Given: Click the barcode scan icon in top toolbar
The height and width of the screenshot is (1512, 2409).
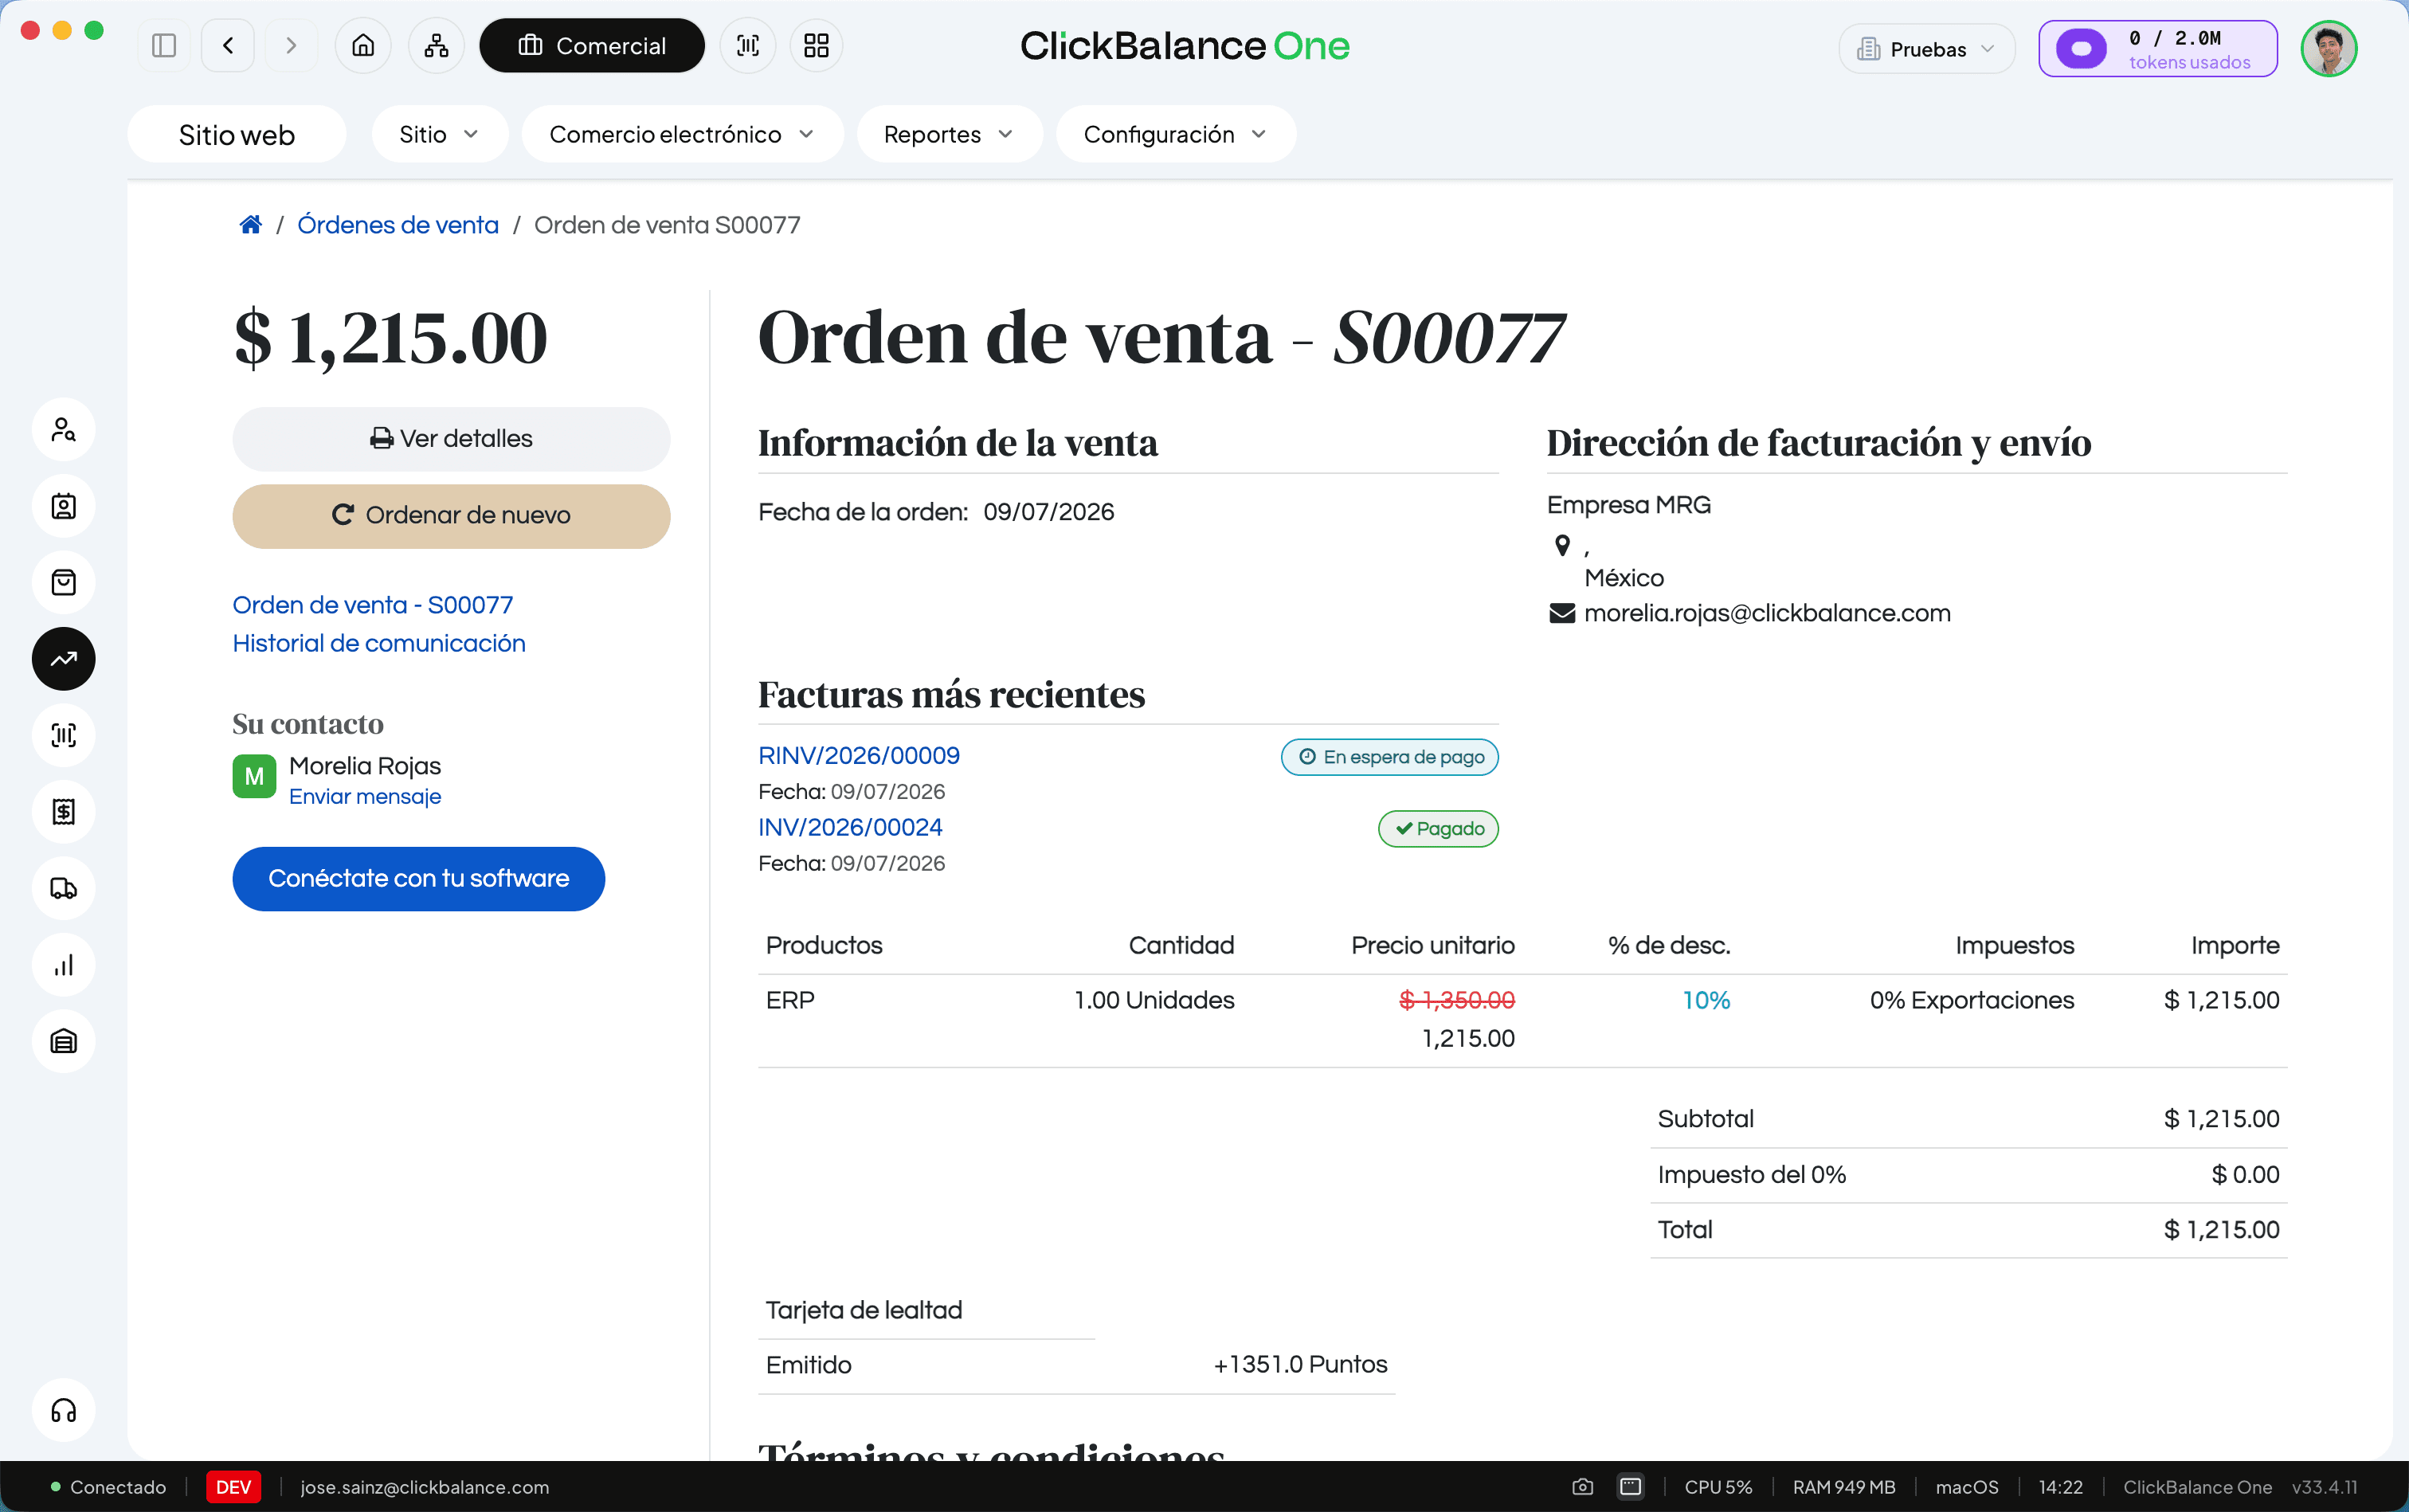Looking at the screenshot, I should click(748, 46).
